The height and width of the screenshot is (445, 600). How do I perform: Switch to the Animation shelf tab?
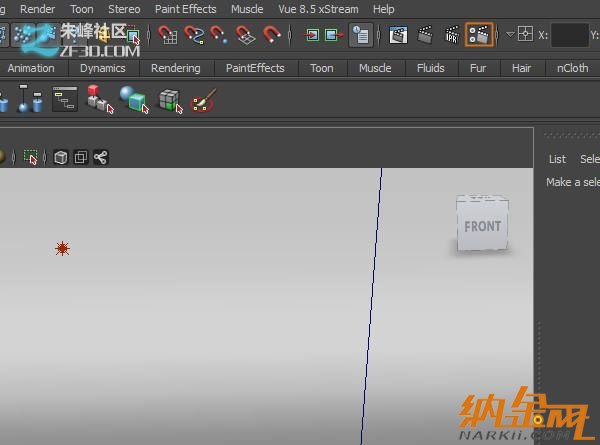click(x=31, y=68)
